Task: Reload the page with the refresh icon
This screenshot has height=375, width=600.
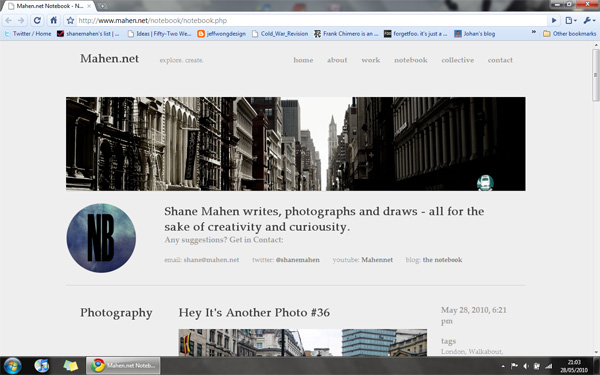Action: (x=37, y=20)
